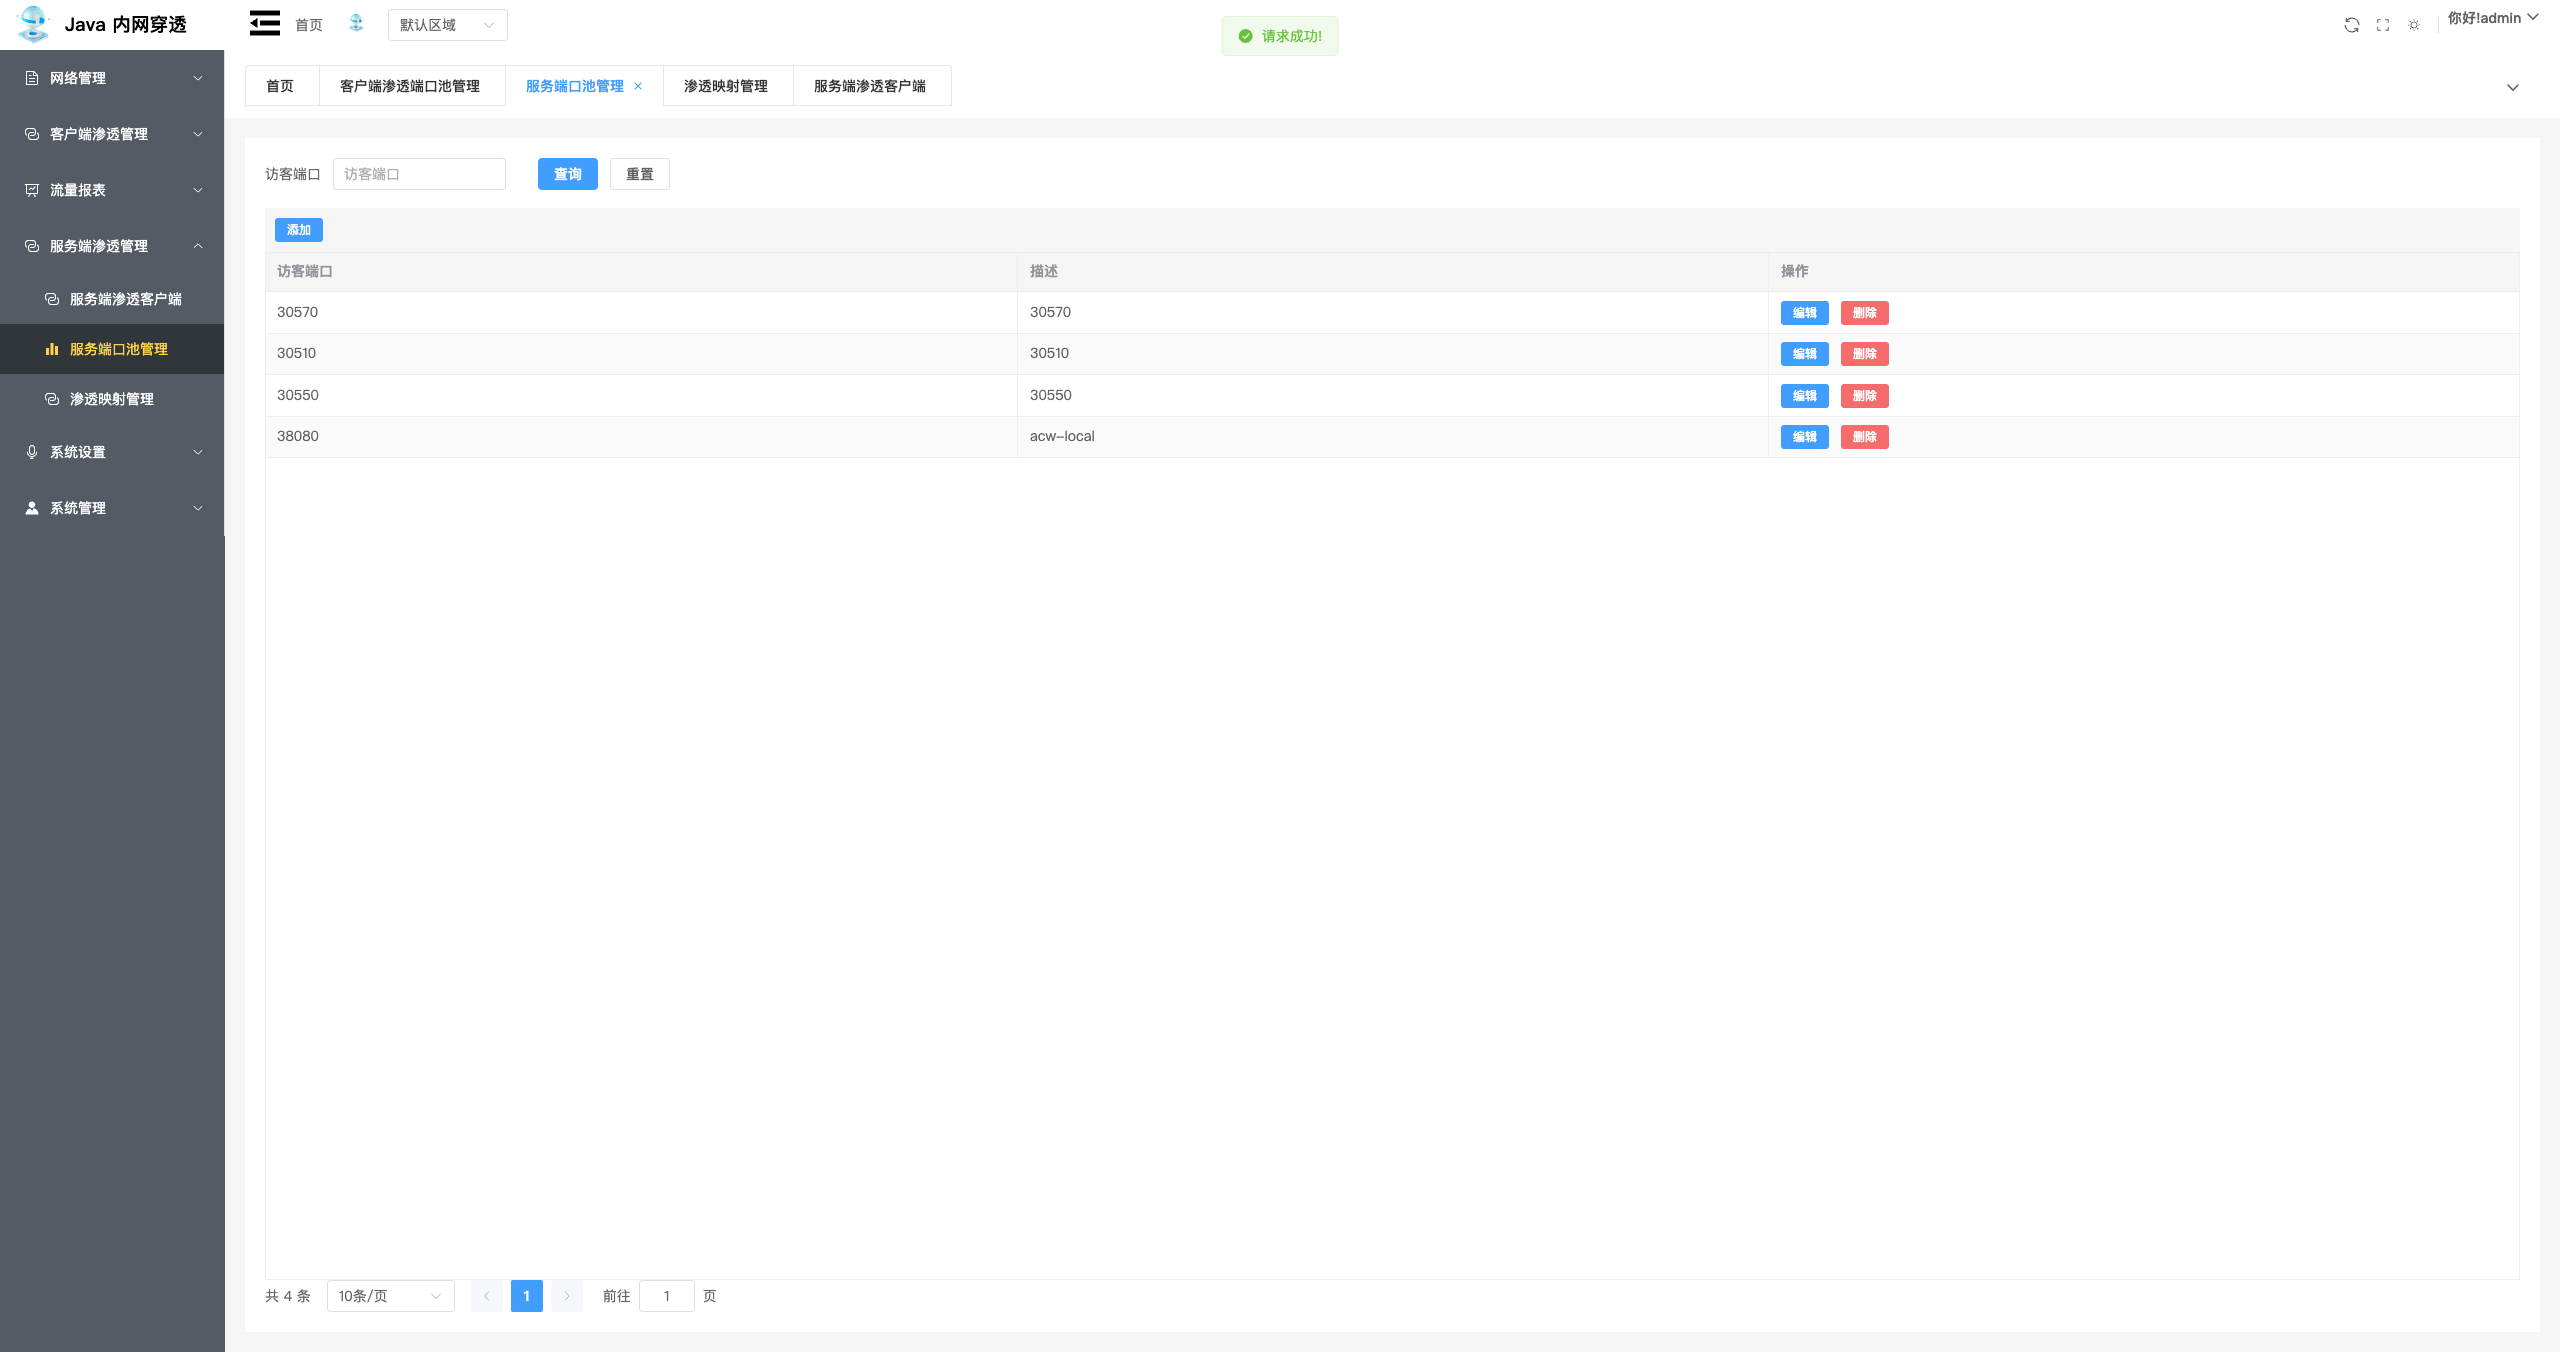Image resolution: width=2560 pixels, height=1352 pixels.
Task: Click the fullscreen icon in header
Action: tap(2383, 25)
